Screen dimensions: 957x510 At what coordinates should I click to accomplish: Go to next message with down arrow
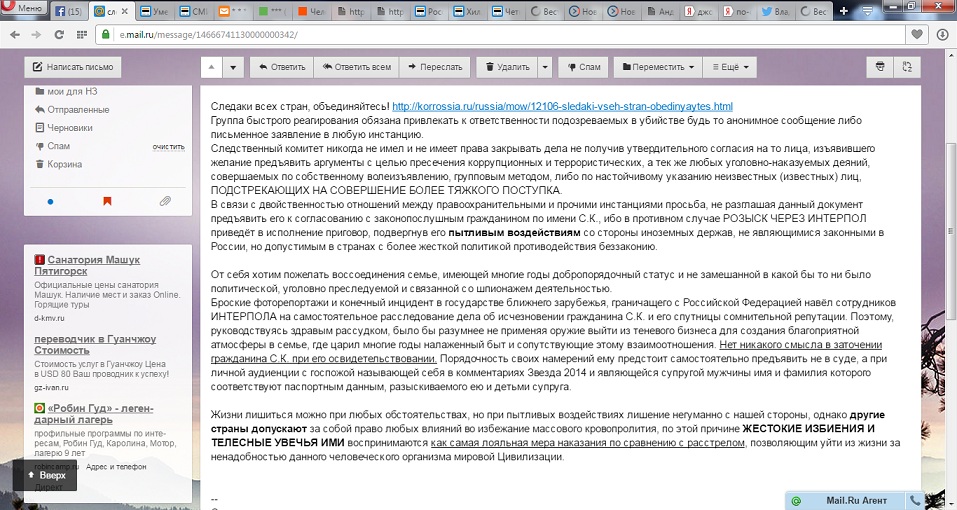point(234,67)
